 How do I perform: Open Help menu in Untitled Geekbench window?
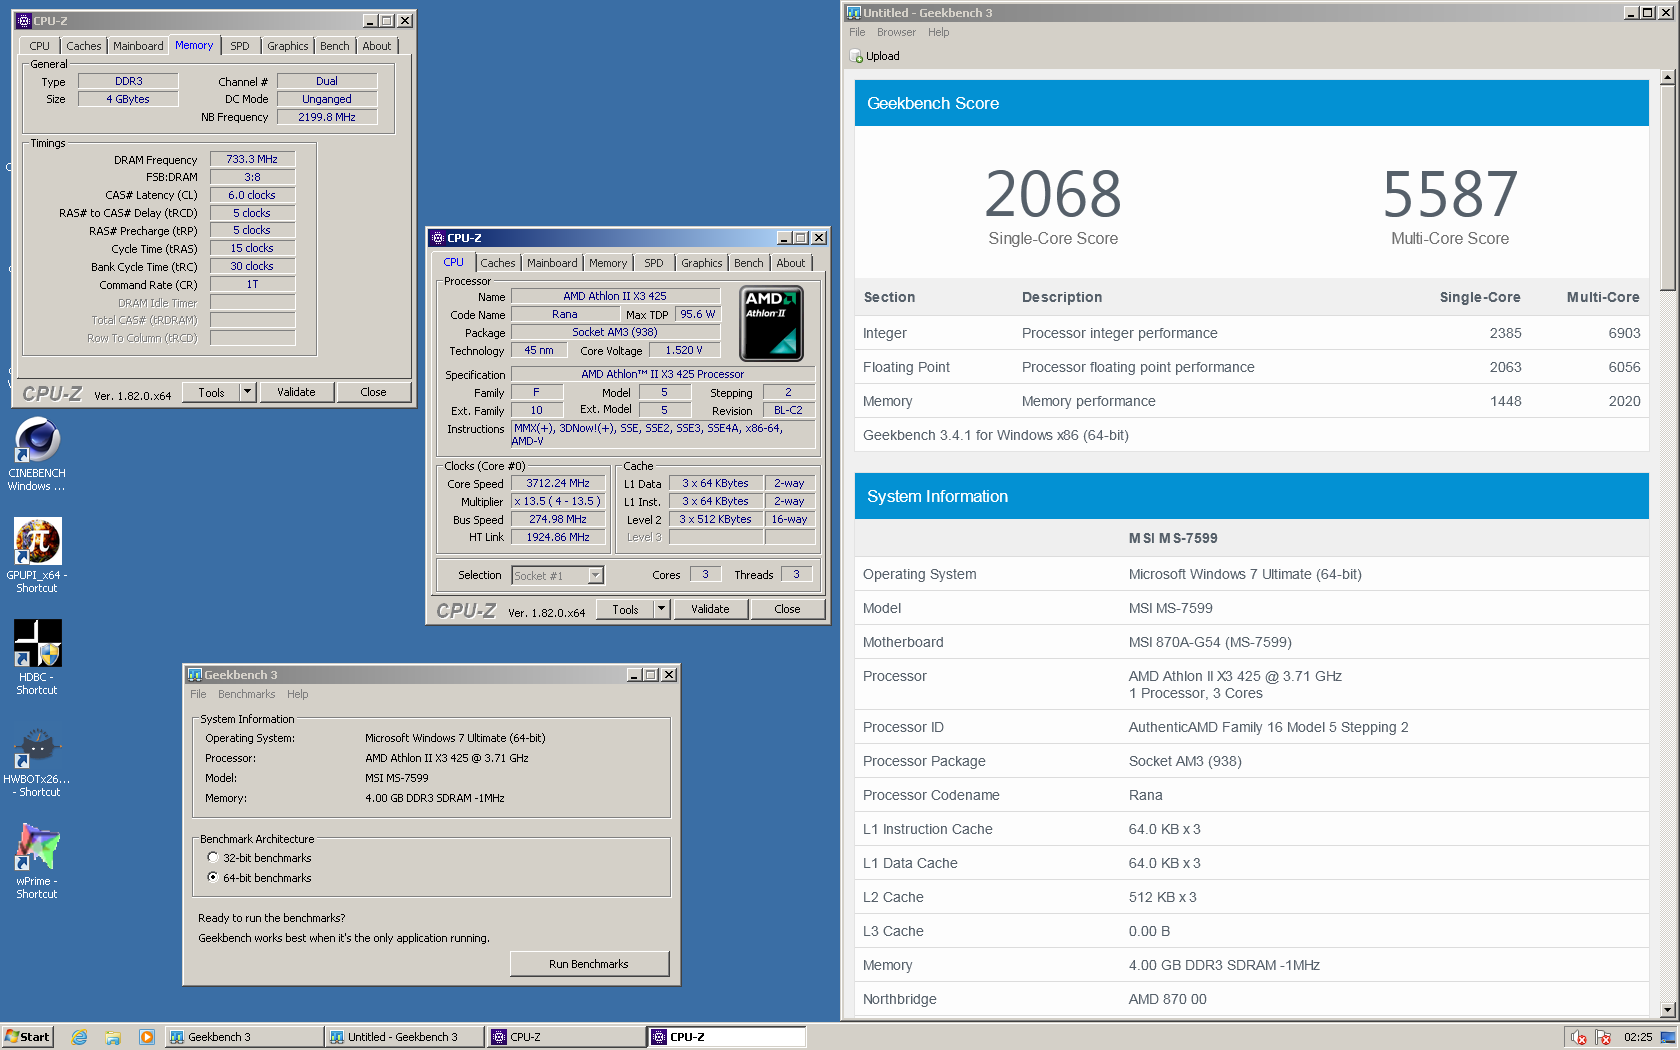(x=938, y=32)
